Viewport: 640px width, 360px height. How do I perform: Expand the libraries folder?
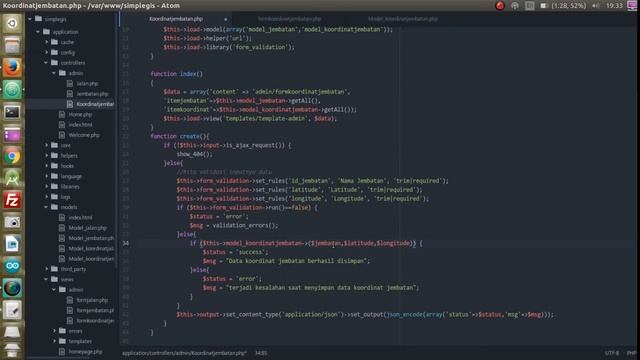pyautogui.click(x=46, y=187)
